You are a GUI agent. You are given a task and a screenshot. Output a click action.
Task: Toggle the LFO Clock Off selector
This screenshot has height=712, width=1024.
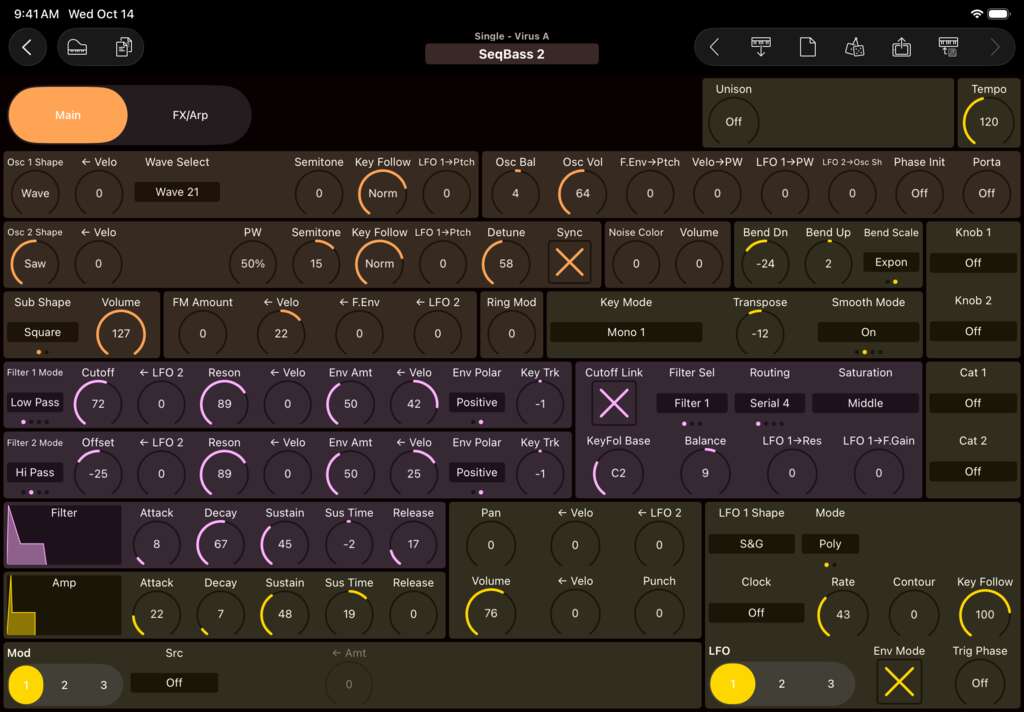pyautogui.click(x=756, y=613)
